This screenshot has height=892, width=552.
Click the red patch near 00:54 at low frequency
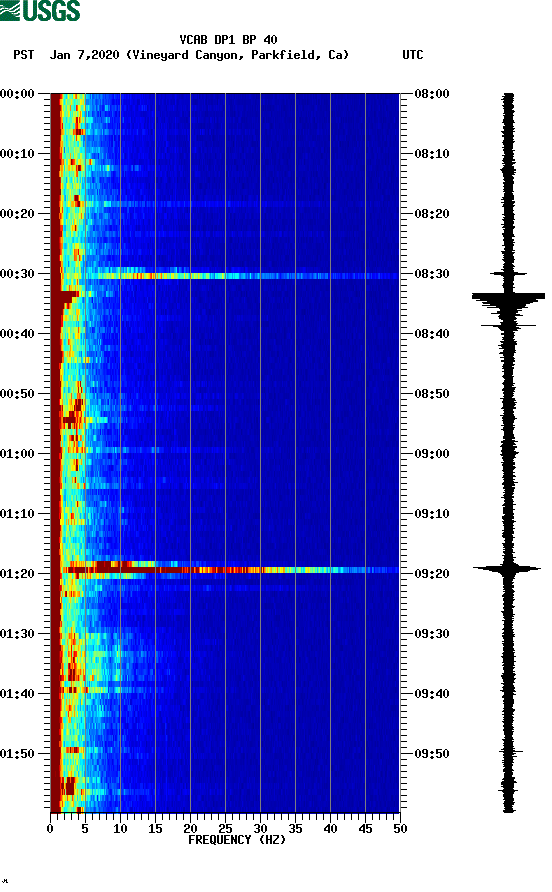[69, 420]
